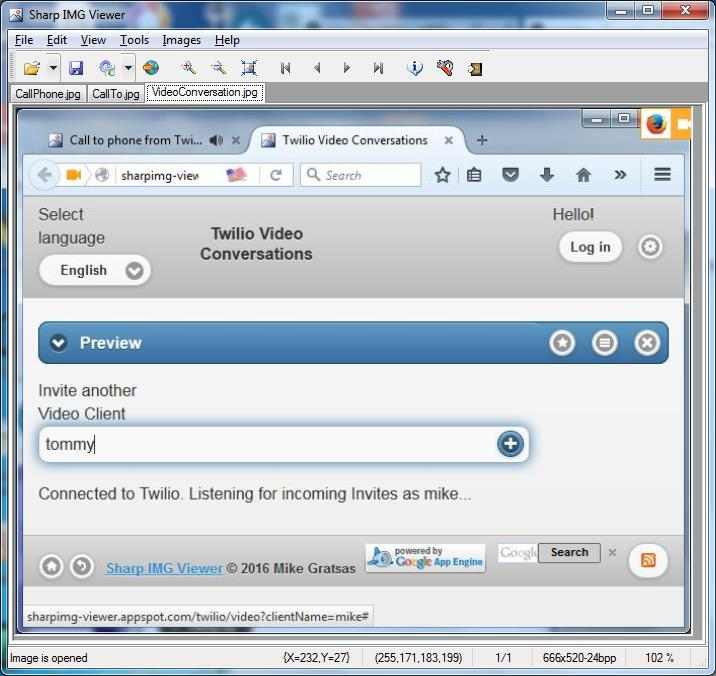Viewport: 716px width, 676px height.
Task: Click the X close icon on the Preview bar
Action: pos(647,343)
